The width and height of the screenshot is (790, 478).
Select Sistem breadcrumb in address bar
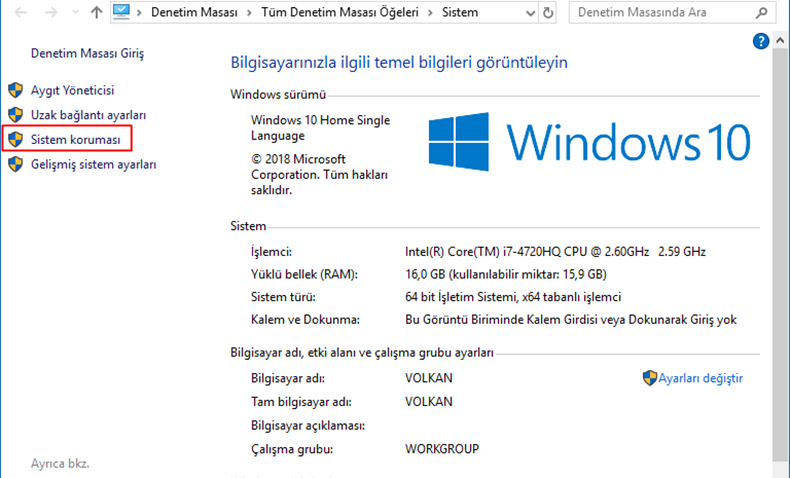[x=460, y=12]
